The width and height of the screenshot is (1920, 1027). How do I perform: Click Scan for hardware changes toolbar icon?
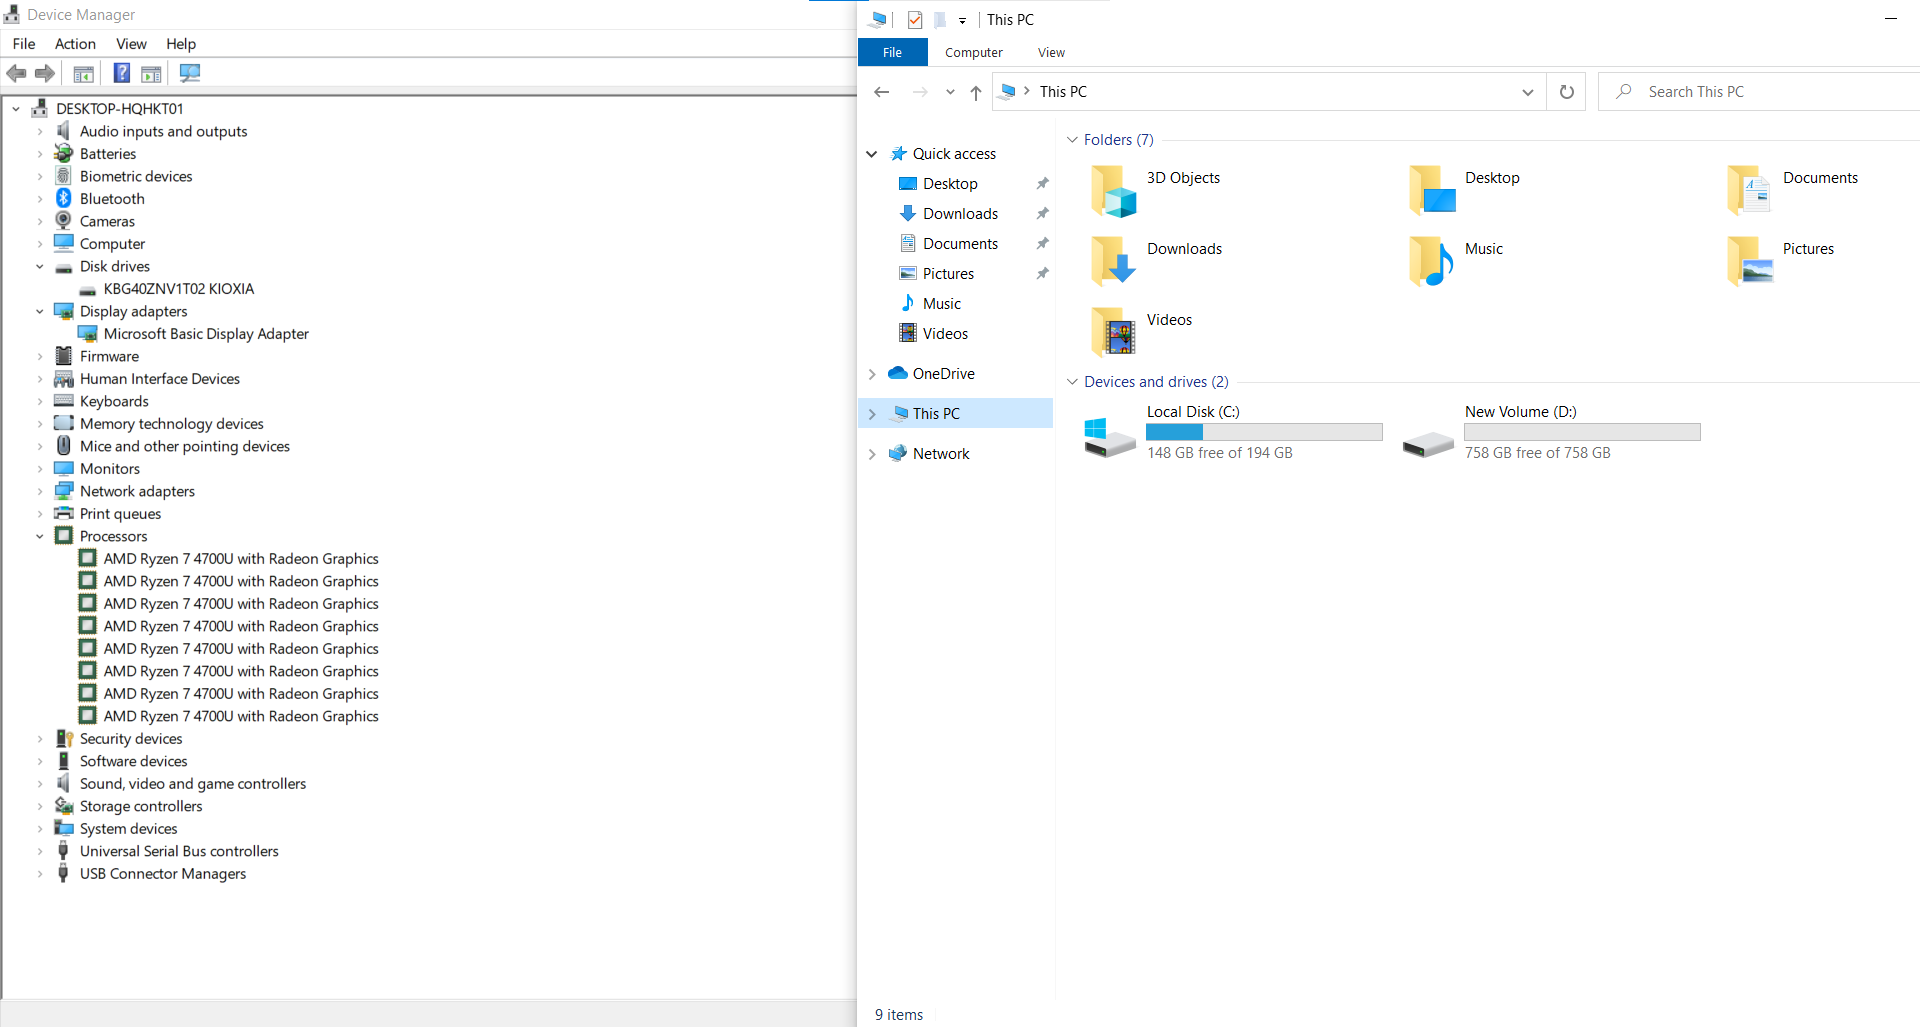(x=189, y=73)
